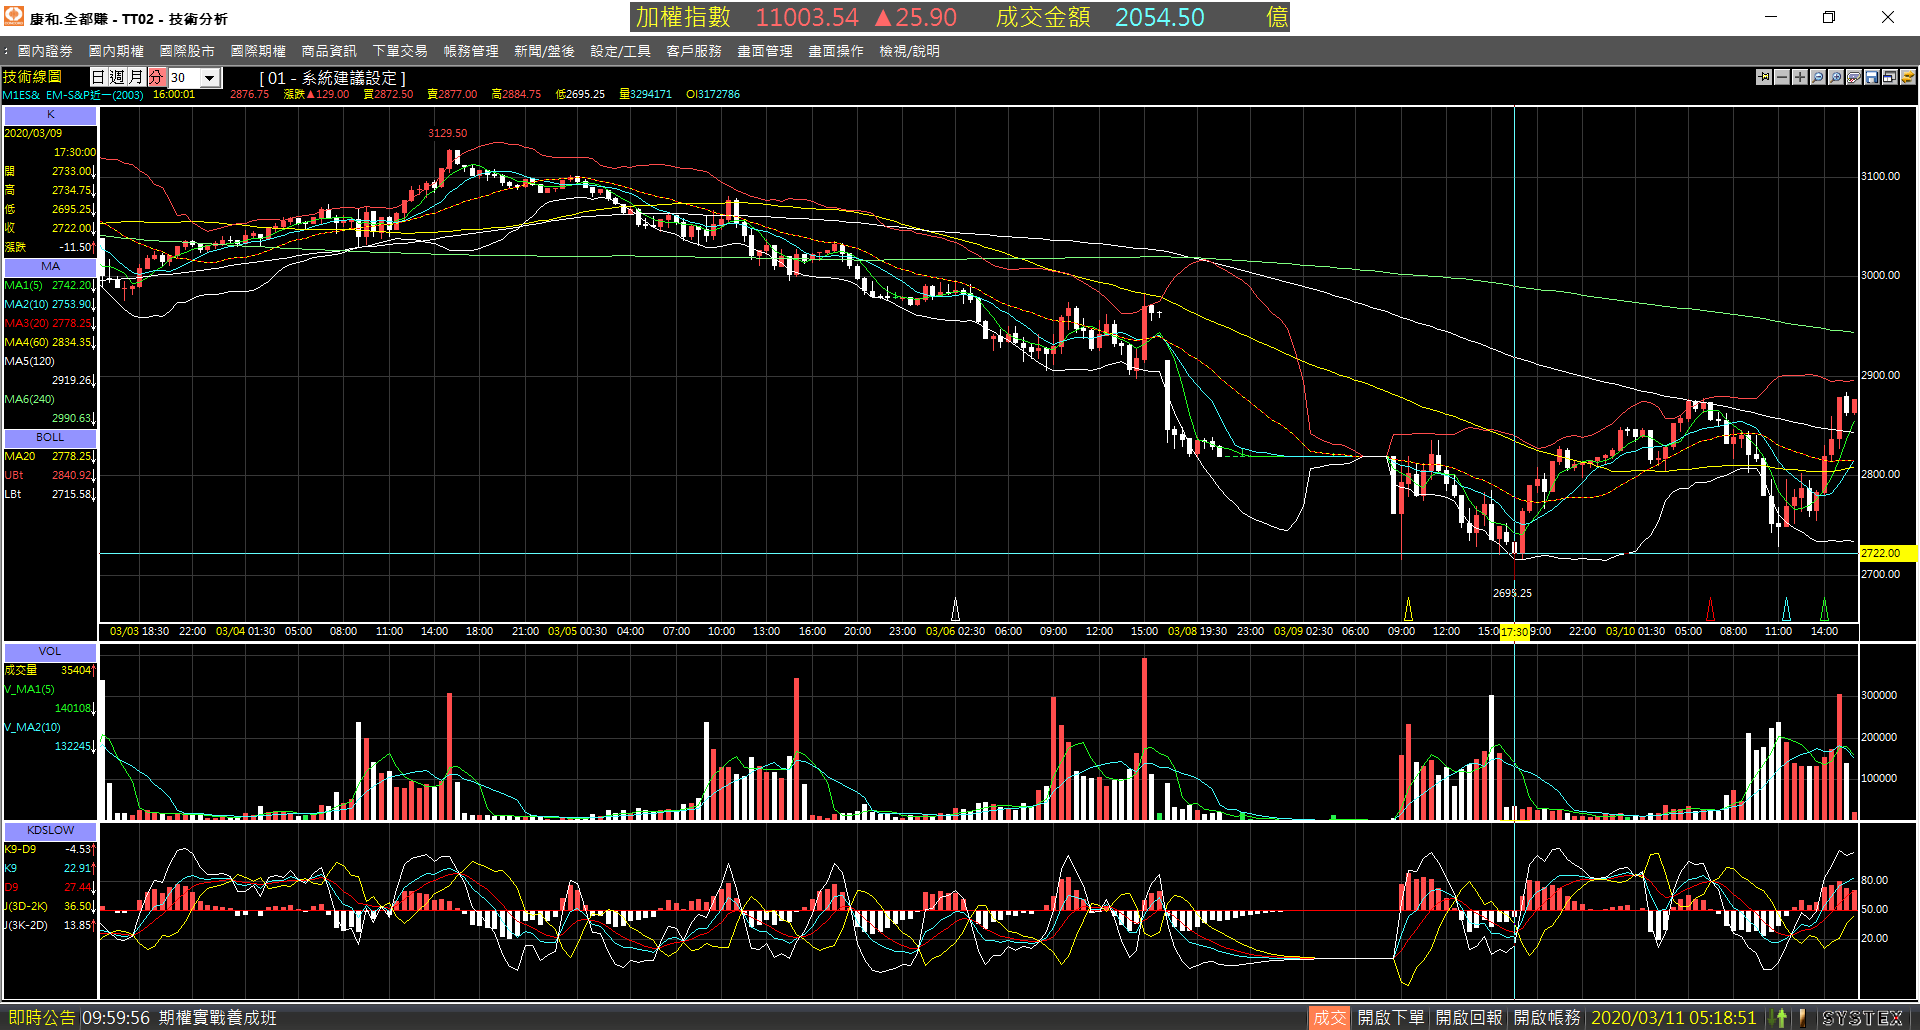Open the 國內證券 menu
The height and width of the screenshot is (1030, 1920).
45,51
